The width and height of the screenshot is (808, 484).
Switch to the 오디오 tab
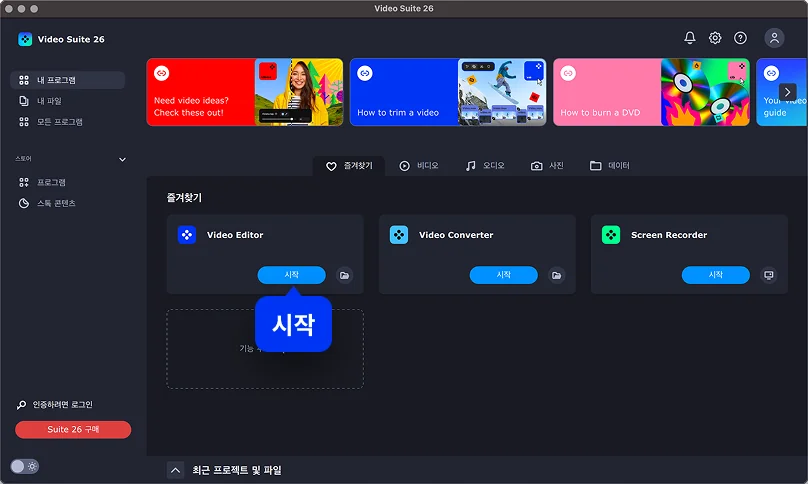(x=485, y=165)
